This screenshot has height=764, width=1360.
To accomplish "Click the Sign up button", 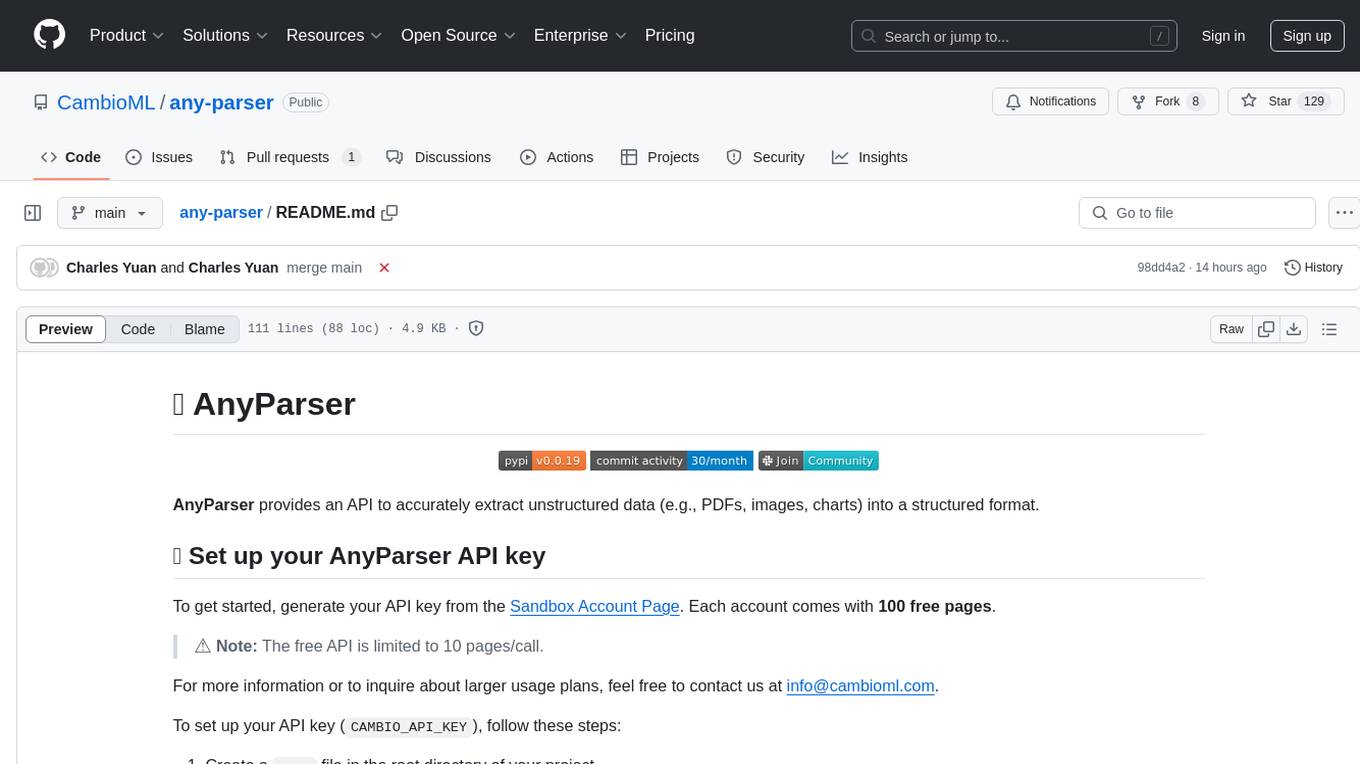I will click(1307, 36).
